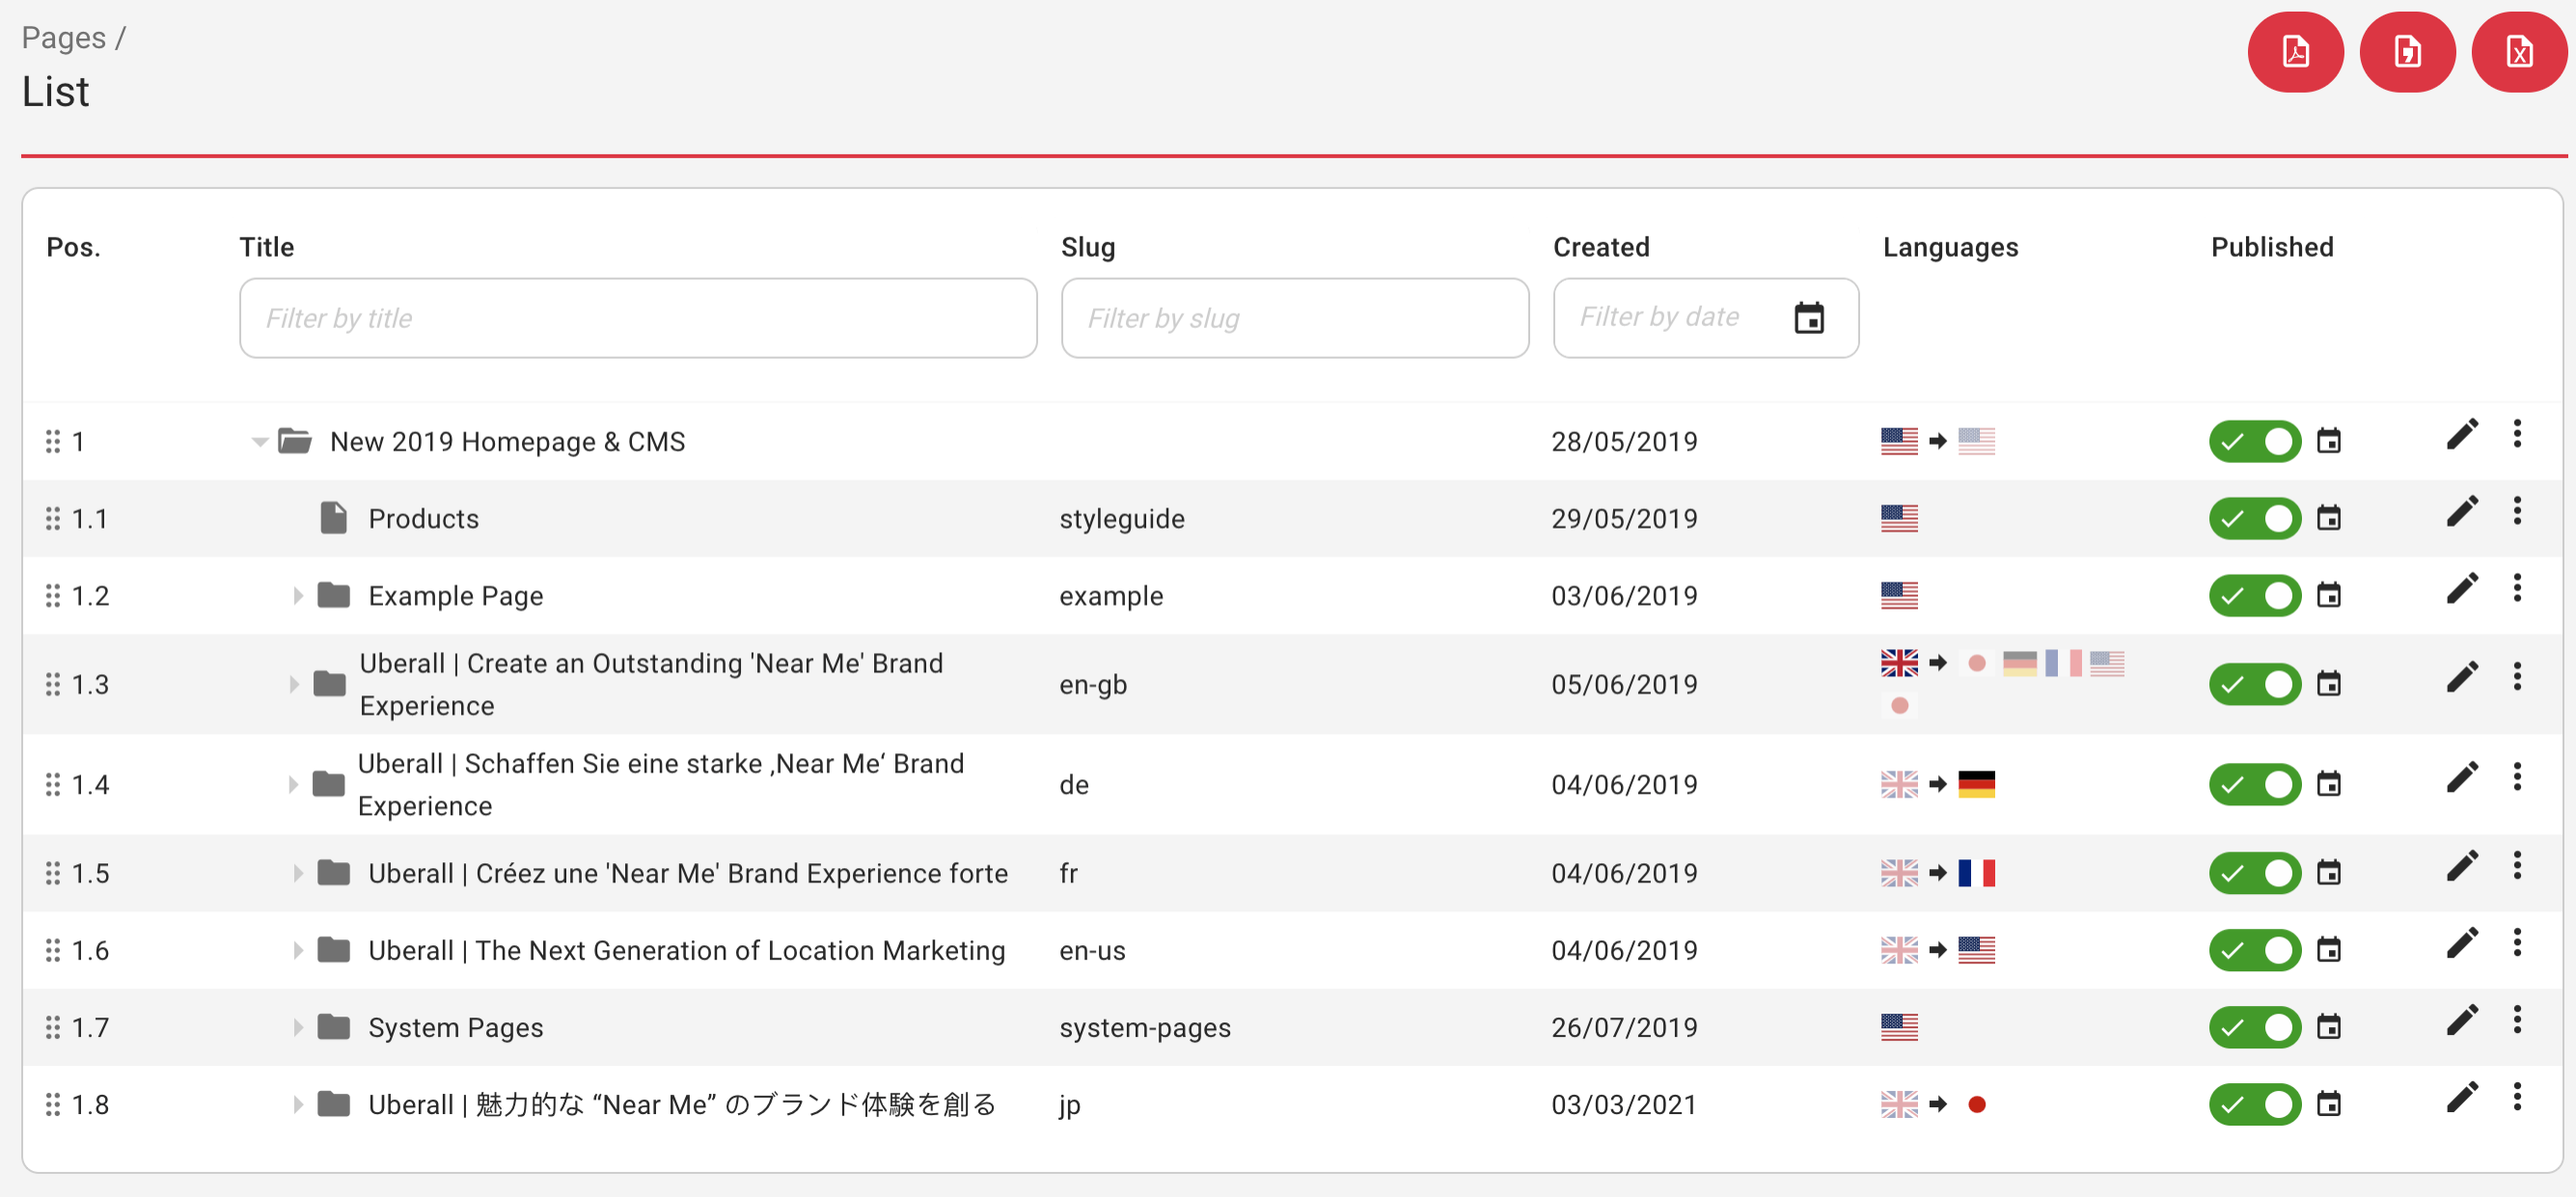
Task: Open more options for fr page
Action: (2517, 866)
